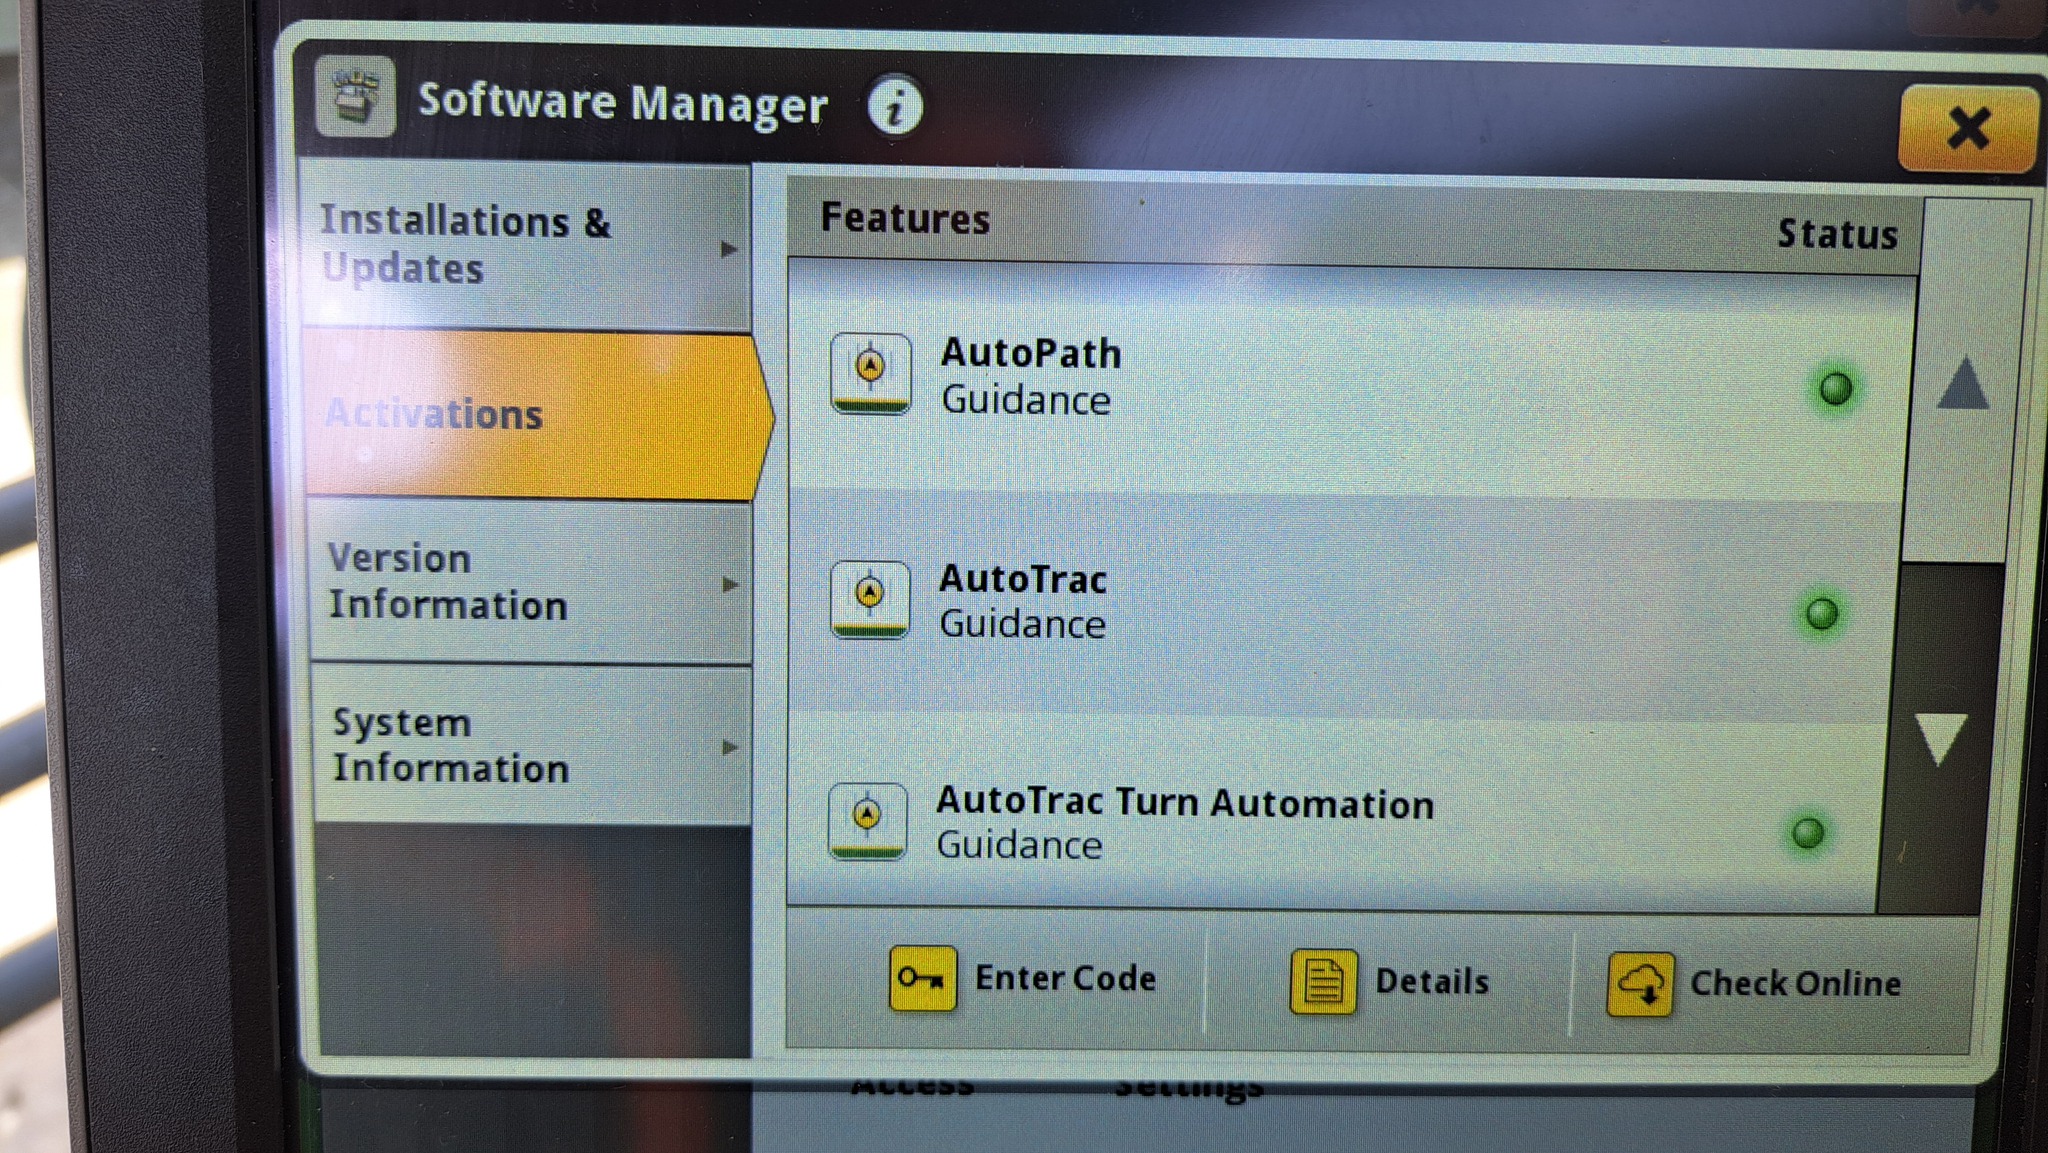The image size is (2048, 1153).
Task: Click Guidance text under AutoPath
Action: point(1026,400)
